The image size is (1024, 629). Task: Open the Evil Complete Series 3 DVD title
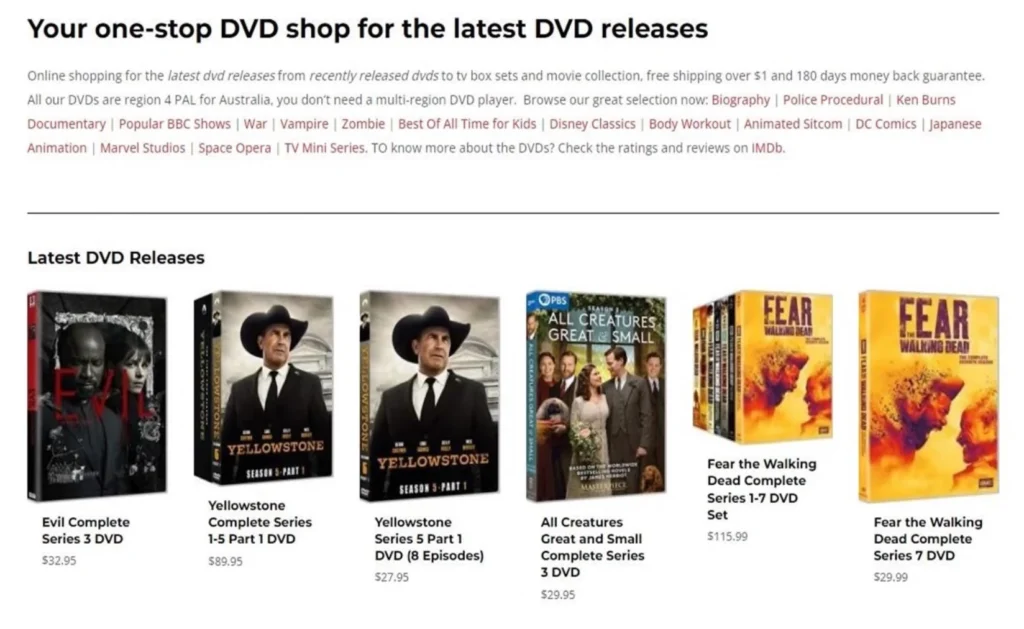(x=86, y=530)
